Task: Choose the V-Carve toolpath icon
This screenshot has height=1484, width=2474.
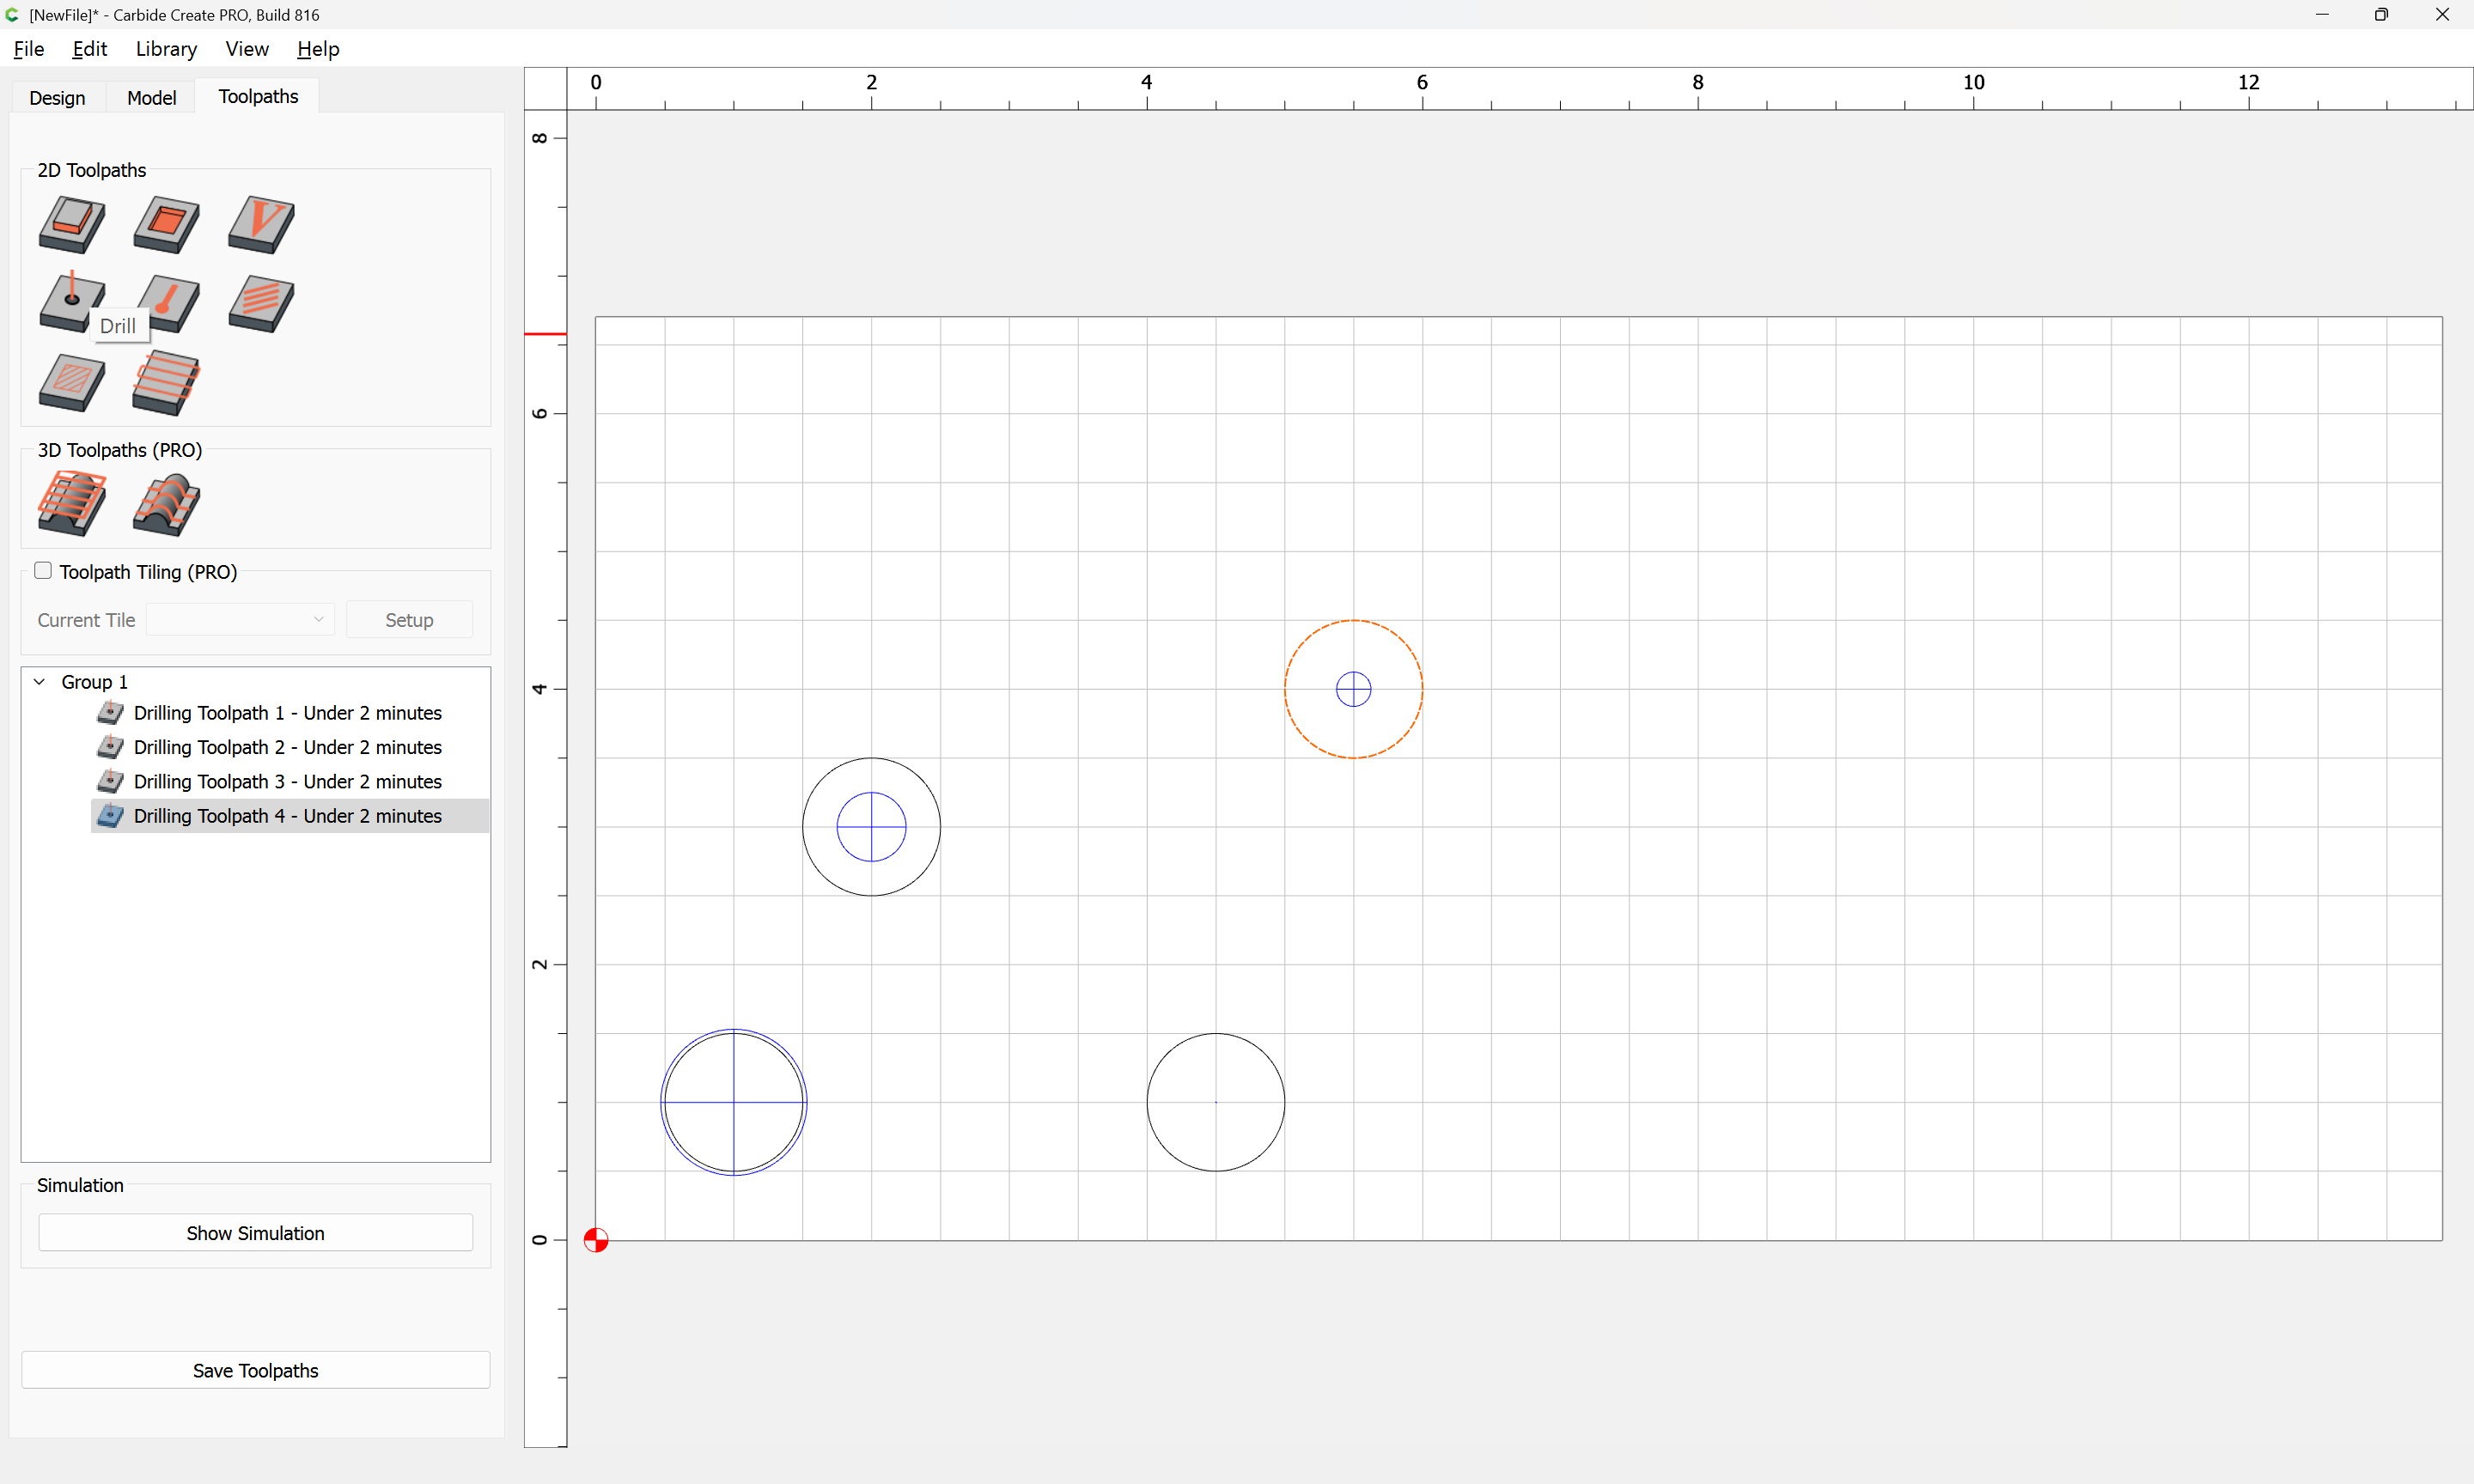Action: (261, 224)
